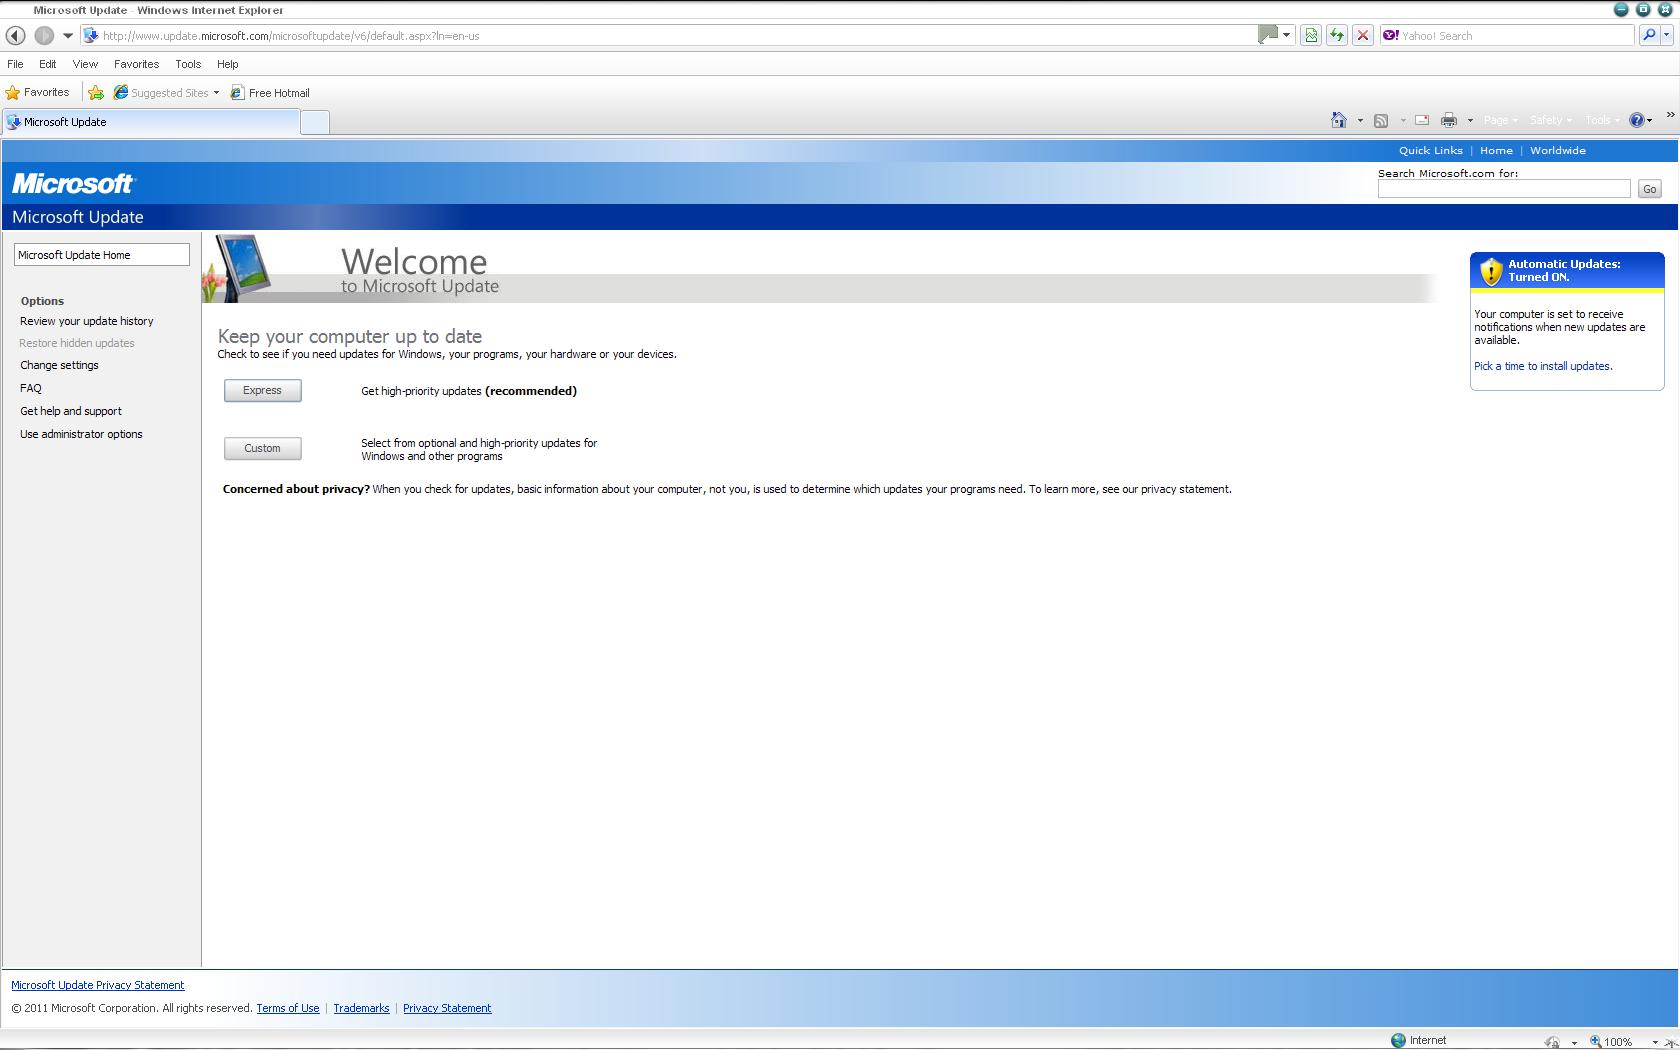Open the Tools command bar menu
Viewport: 1680px width, 1050px height.
point(1602,120)
